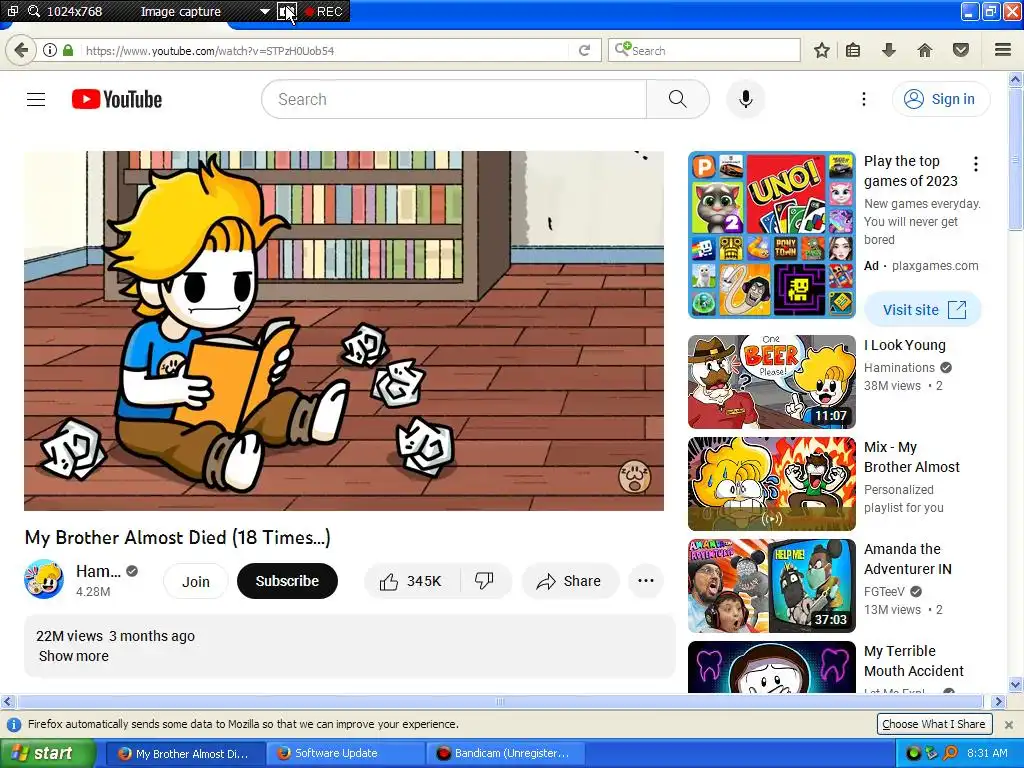Viewport: 1024px width, 768px height.
Task: Click '22M views 3 months ago' text
Action: [x=116, y=635]
